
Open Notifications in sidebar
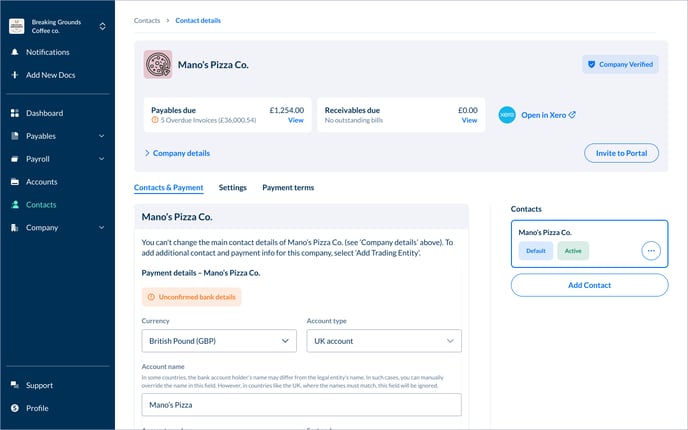[47, 52]
